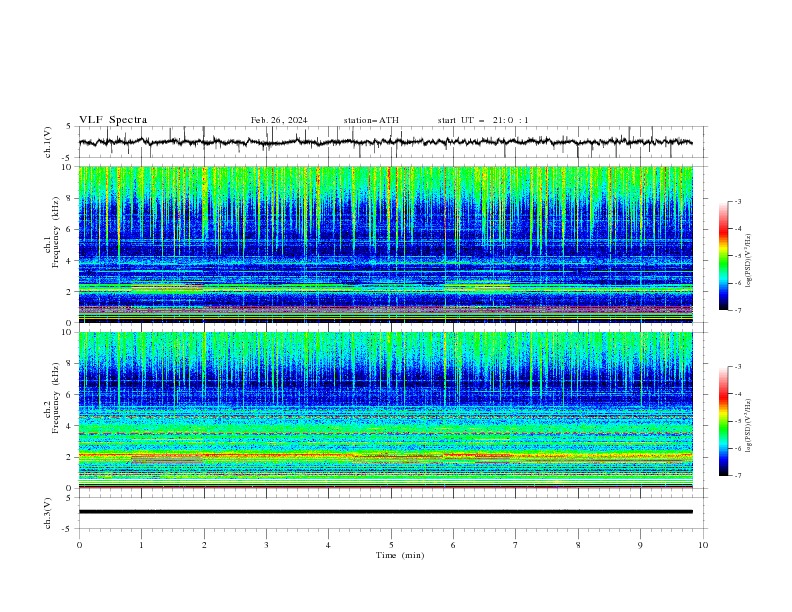The height and width of the screenshot is (612, 792).
Task: Click the upper PSD color scale bar
Action: click(723, 256)
